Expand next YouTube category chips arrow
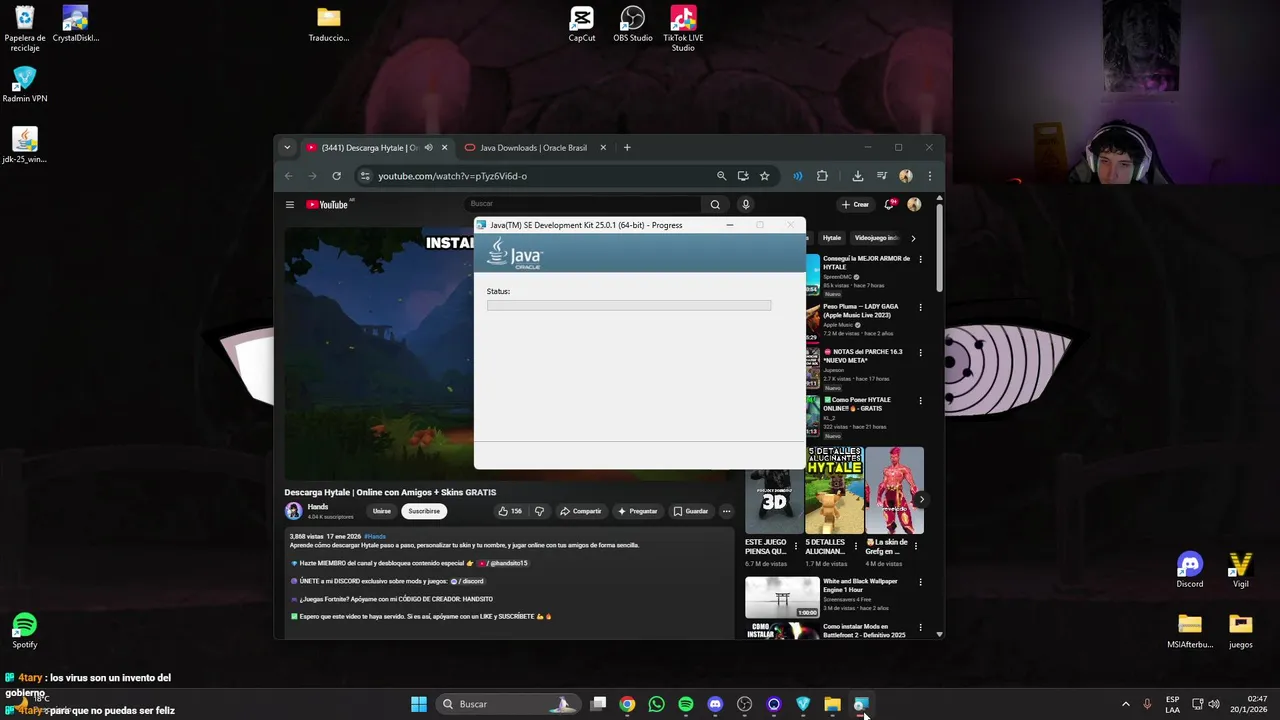The width and height of the screenshot is (1280, 720). [x=913, y=238]
